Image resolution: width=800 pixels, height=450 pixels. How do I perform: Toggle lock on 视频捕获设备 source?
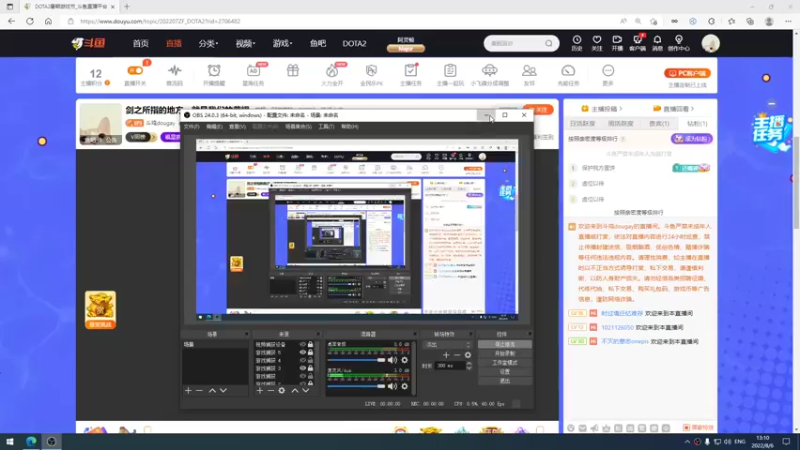pos(310,345)
